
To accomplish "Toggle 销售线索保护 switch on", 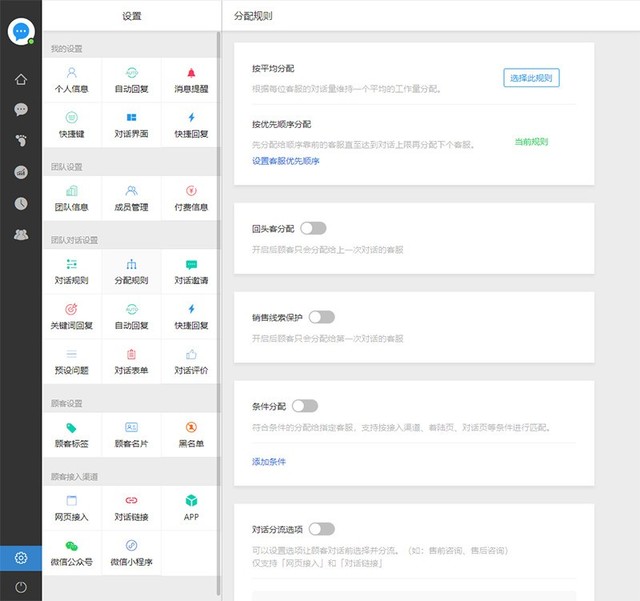I will pyautogui.click(x=321, y=317).
